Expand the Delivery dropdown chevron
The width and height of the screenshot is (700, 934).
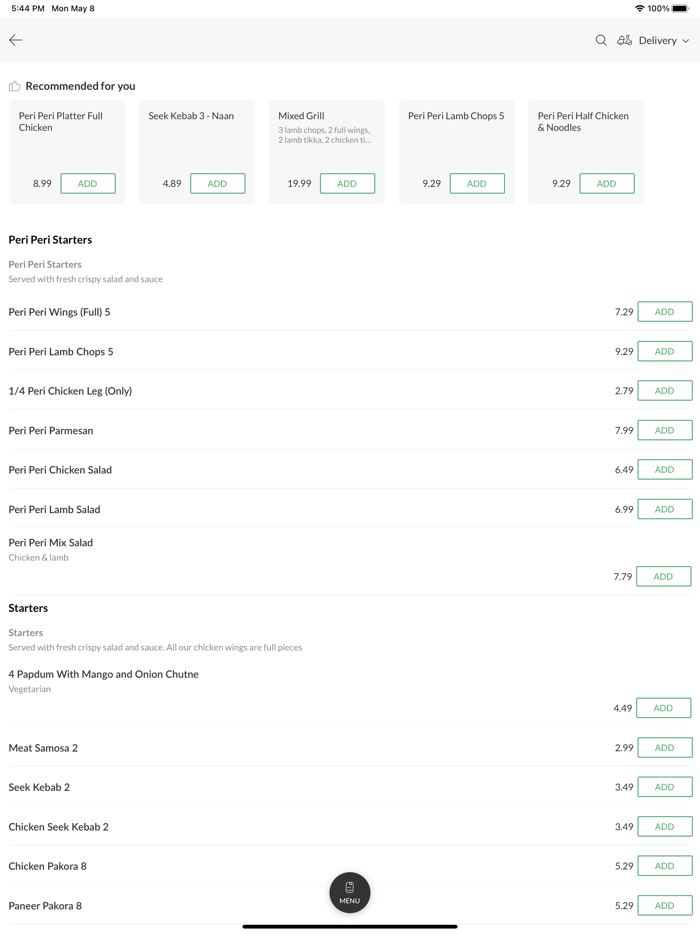686,41
